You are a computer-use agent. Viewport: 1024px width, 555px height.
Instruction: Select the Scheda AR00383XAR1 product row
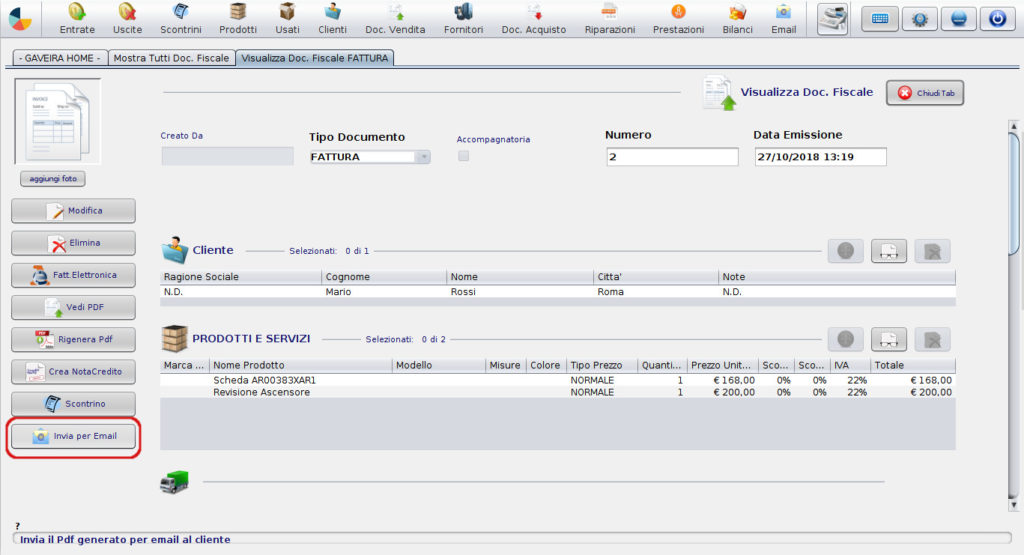[x=558, y=380]
